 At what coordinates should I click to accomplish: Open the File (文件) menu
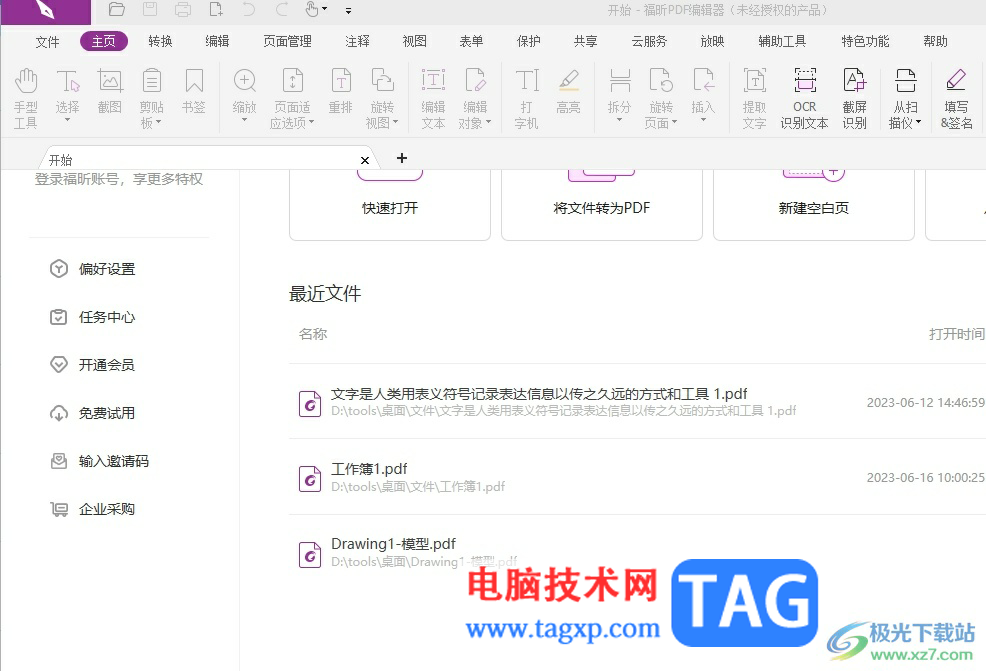pyautogui.click(x=47, y=42)
